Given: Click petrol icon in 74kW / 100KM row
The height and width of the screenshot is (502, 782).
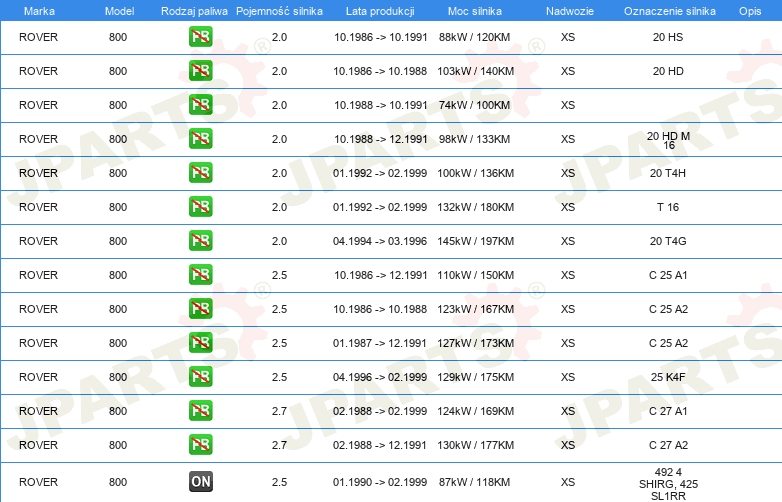Looking at the screenshot, I should pyautogui.click(x=200, y=105).
